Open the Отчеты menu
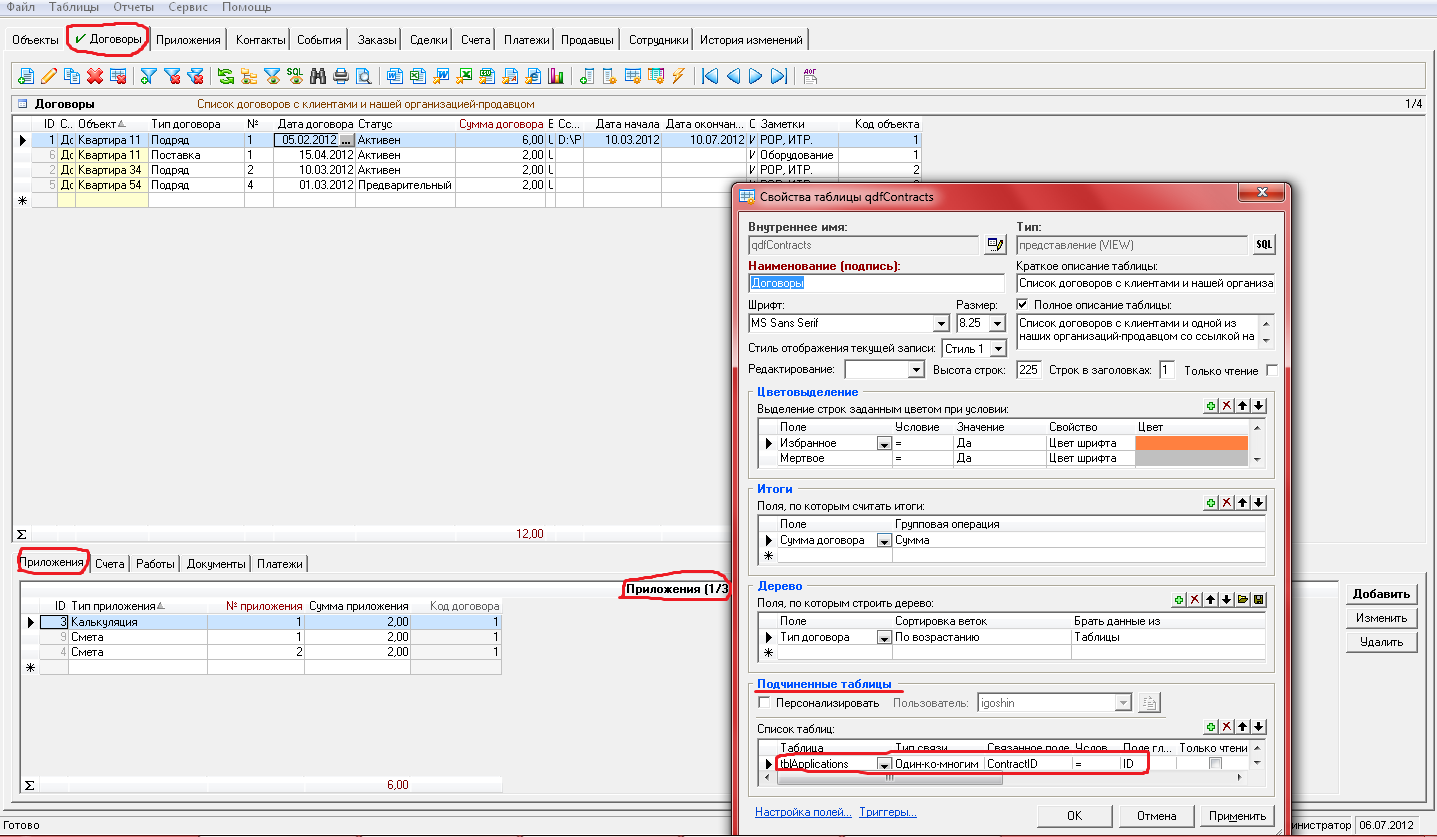 point(133,6)
